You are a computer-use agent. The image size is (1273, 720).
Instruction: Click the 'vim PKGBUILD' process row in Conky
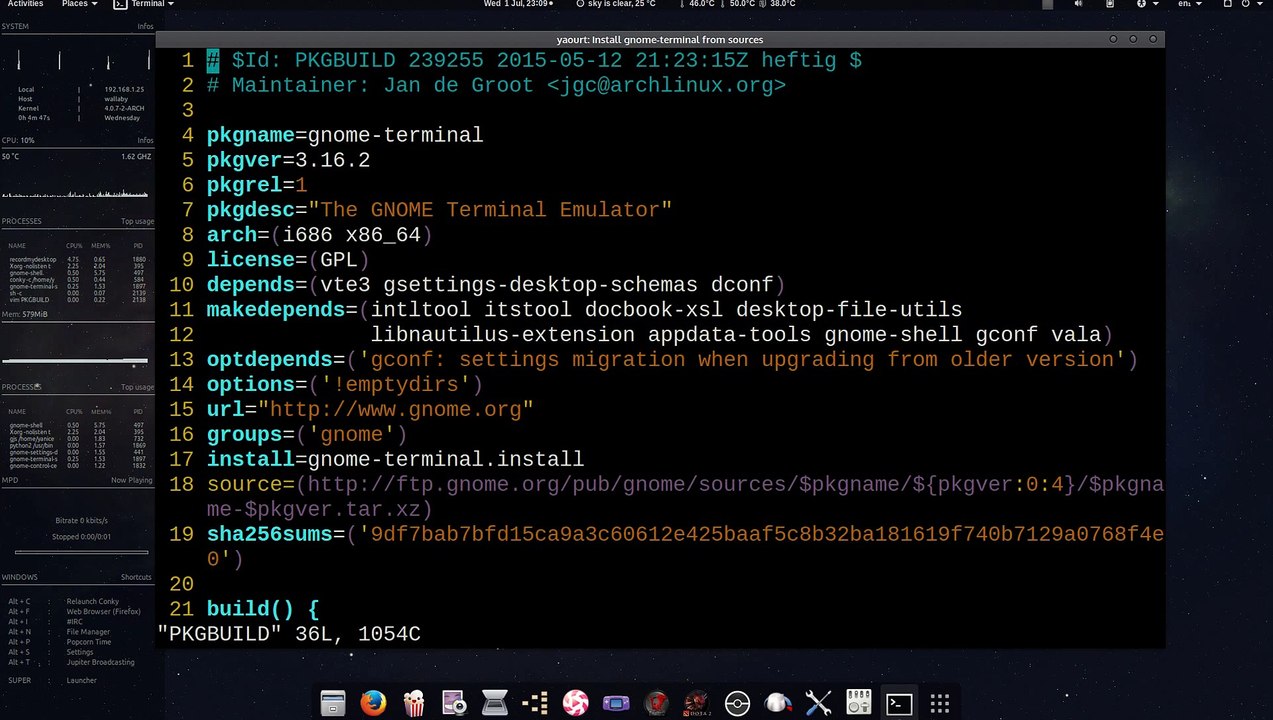[77, 299]
